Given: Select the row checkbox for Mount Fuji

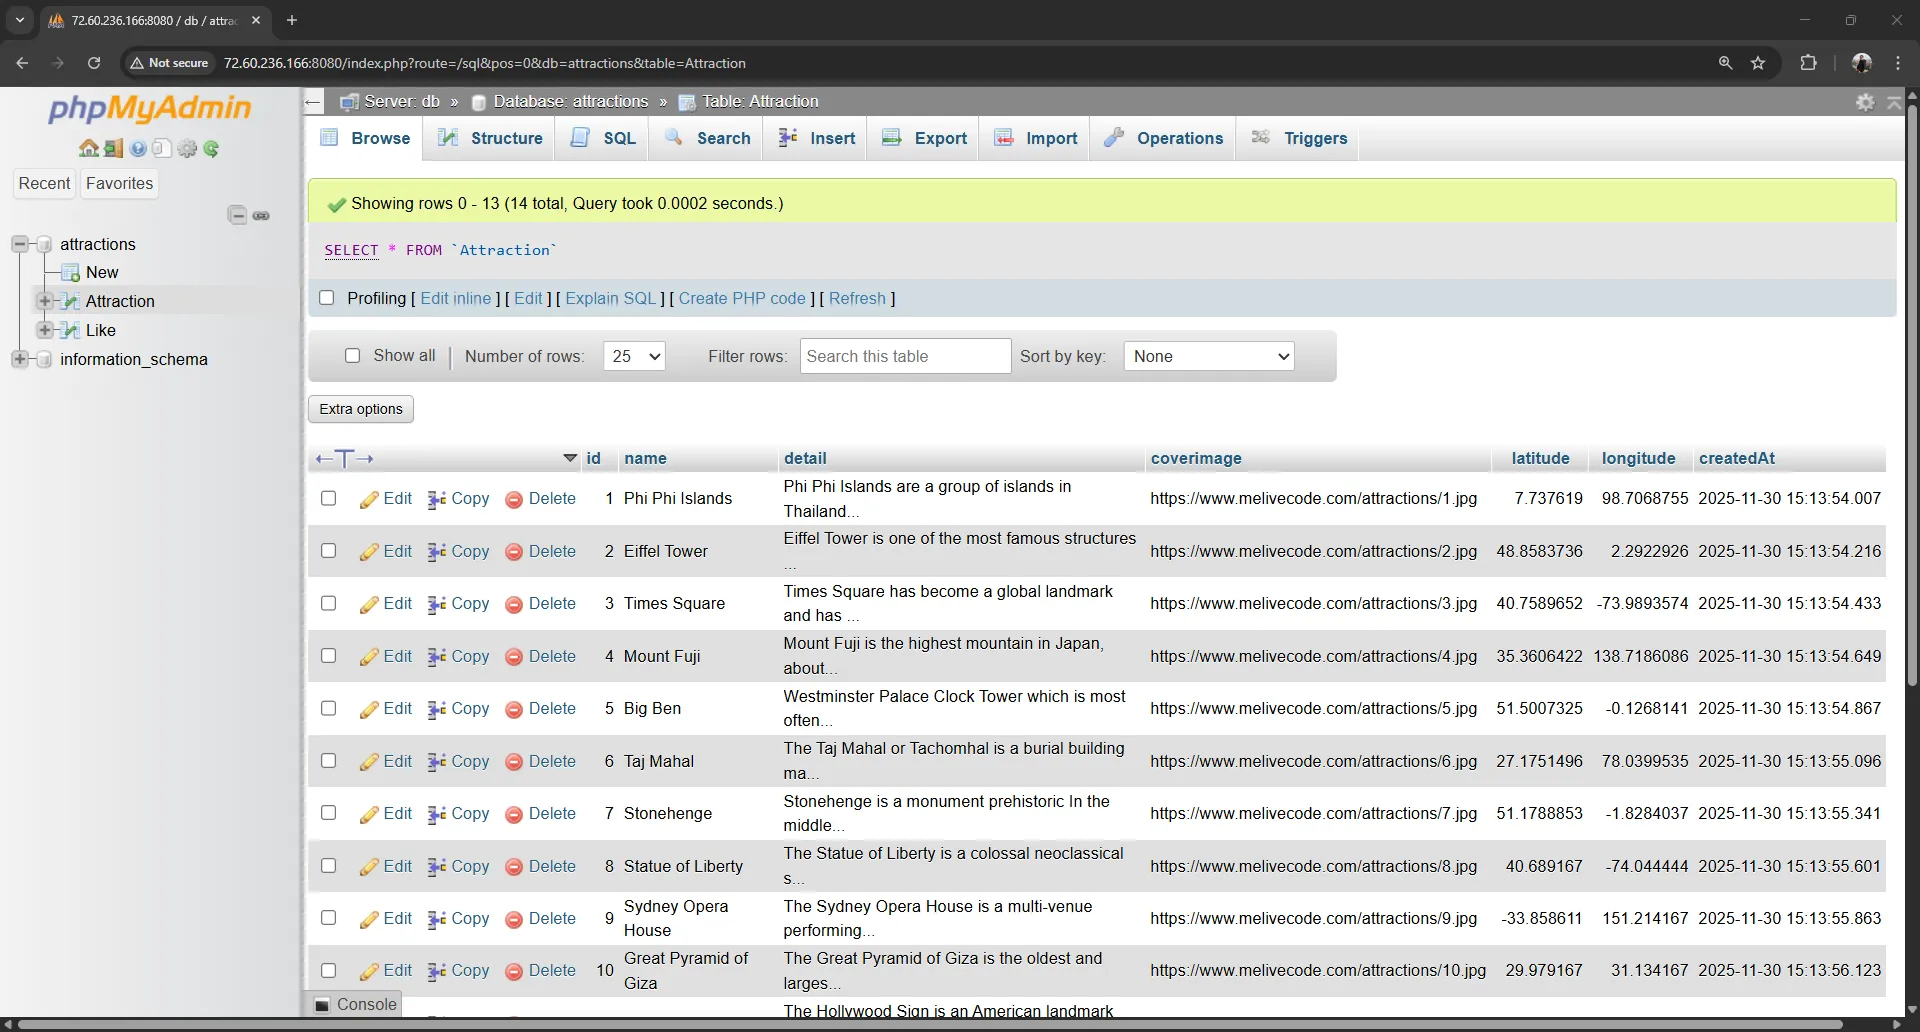Looking at the screenshot, I should pos(328,656).
